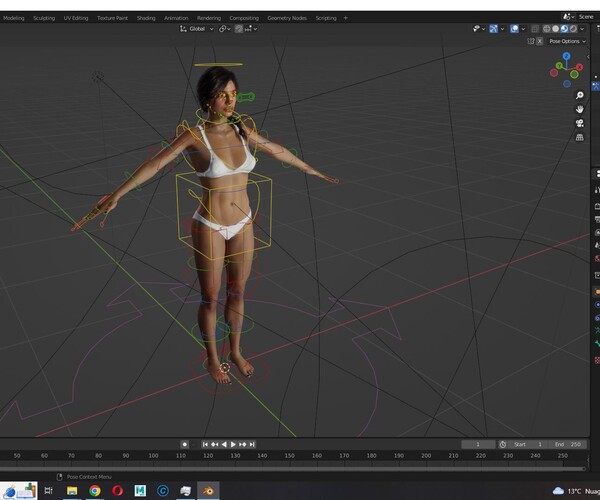Jump to the timeline end frame

click(x=252, y=444)
